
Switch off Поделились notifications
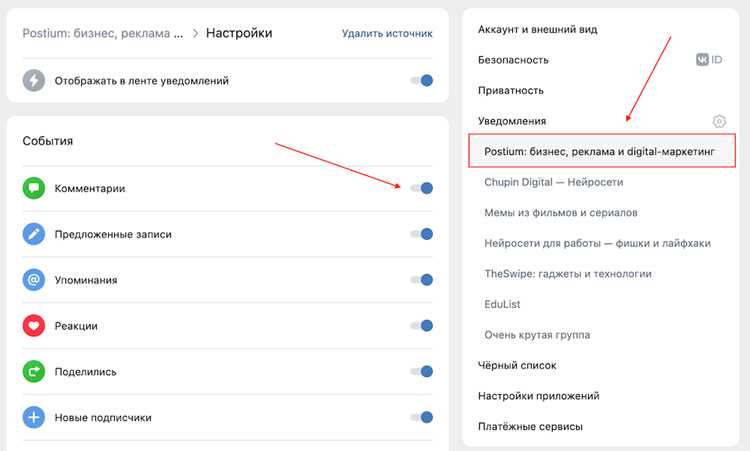point(422,372)
